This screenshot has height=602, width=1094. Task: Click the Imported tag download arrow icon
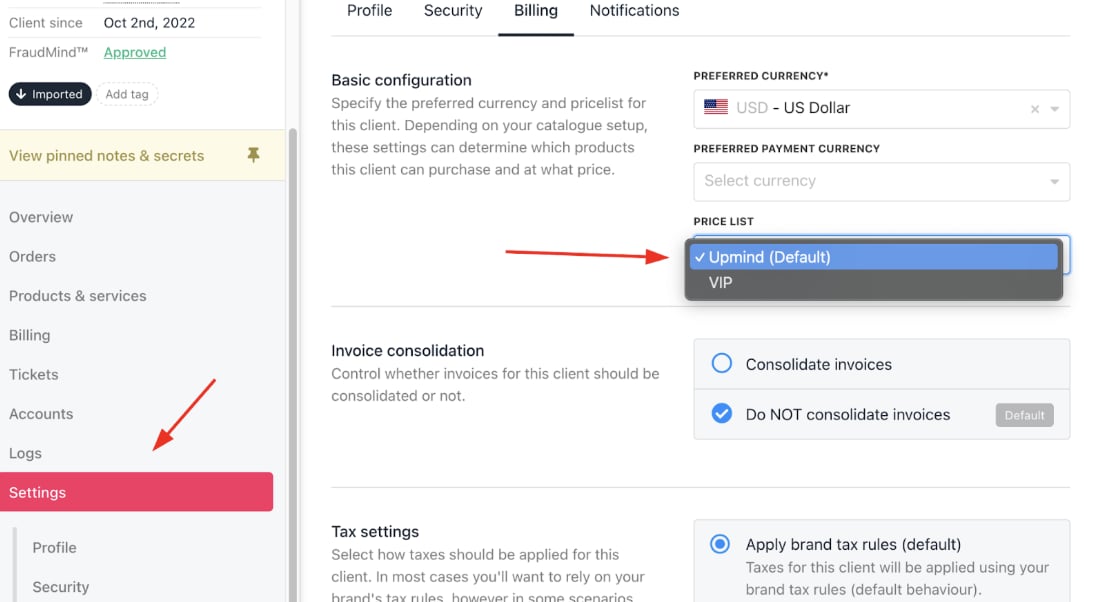pos(21,93)
